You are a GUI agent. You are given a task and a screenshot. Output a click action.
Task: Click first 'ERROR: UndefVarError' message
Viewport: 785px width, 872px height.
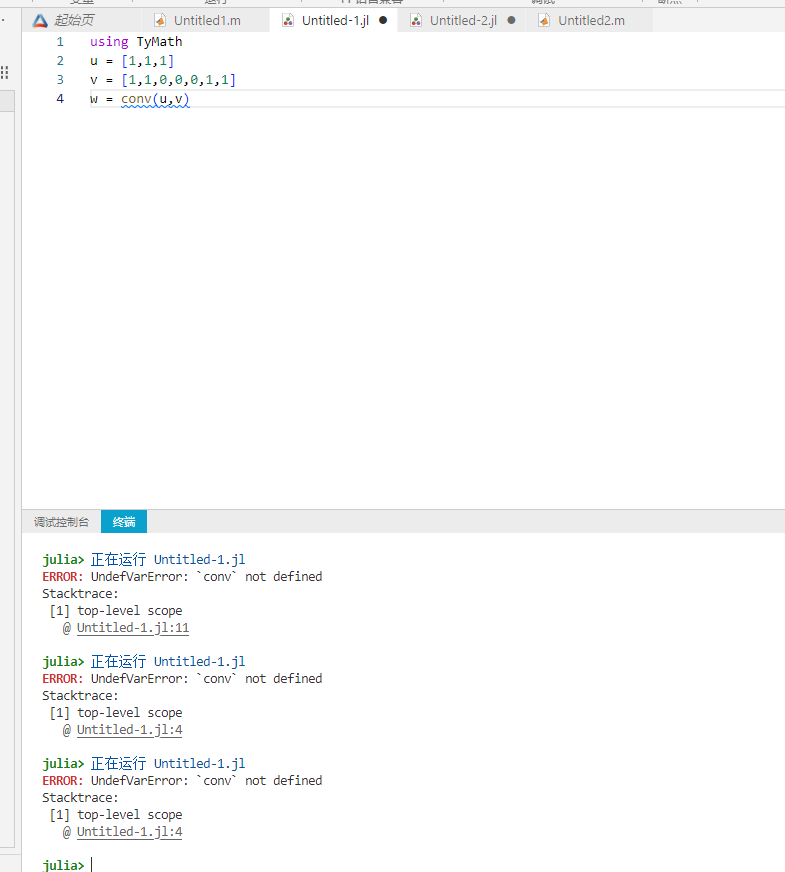click(x=182, y=577)
